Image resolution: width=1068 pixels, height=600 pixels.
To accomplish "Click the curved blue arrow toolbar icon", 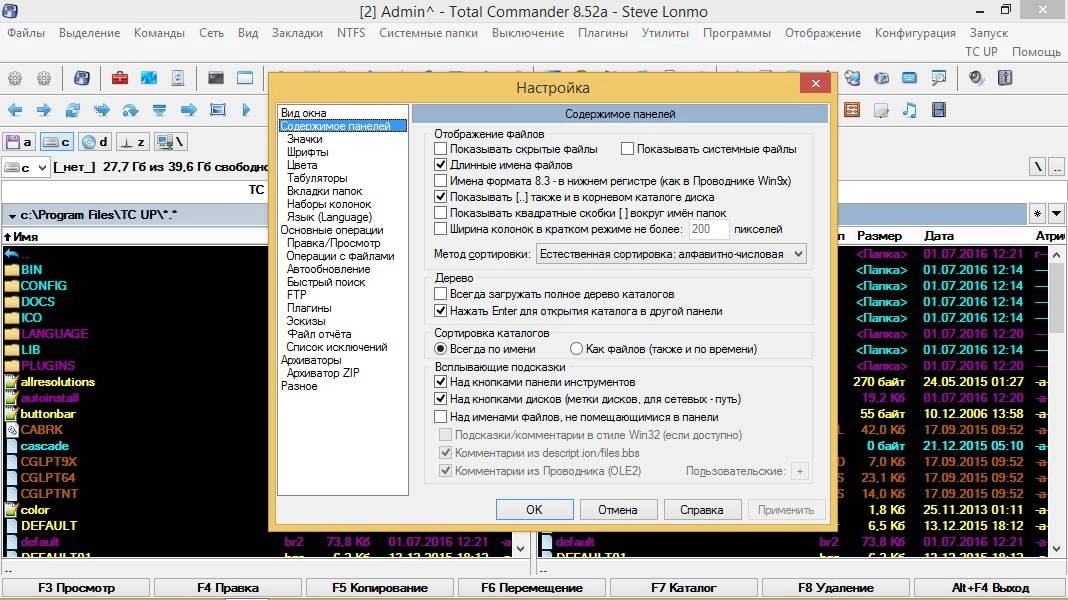I will pyautogui.click(x=130, y=110).
